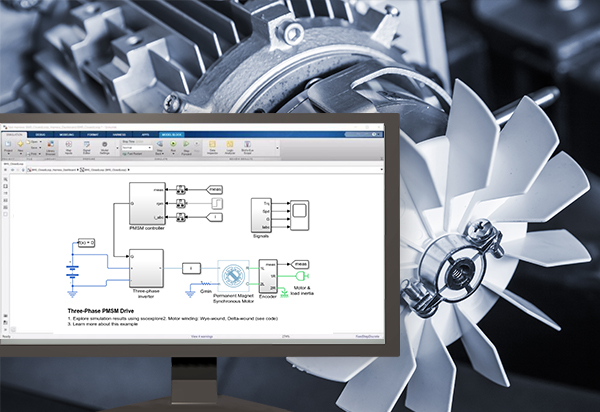Select the Three-phase inverter block
The image size is (600, 412).
(x=147, y=267)
